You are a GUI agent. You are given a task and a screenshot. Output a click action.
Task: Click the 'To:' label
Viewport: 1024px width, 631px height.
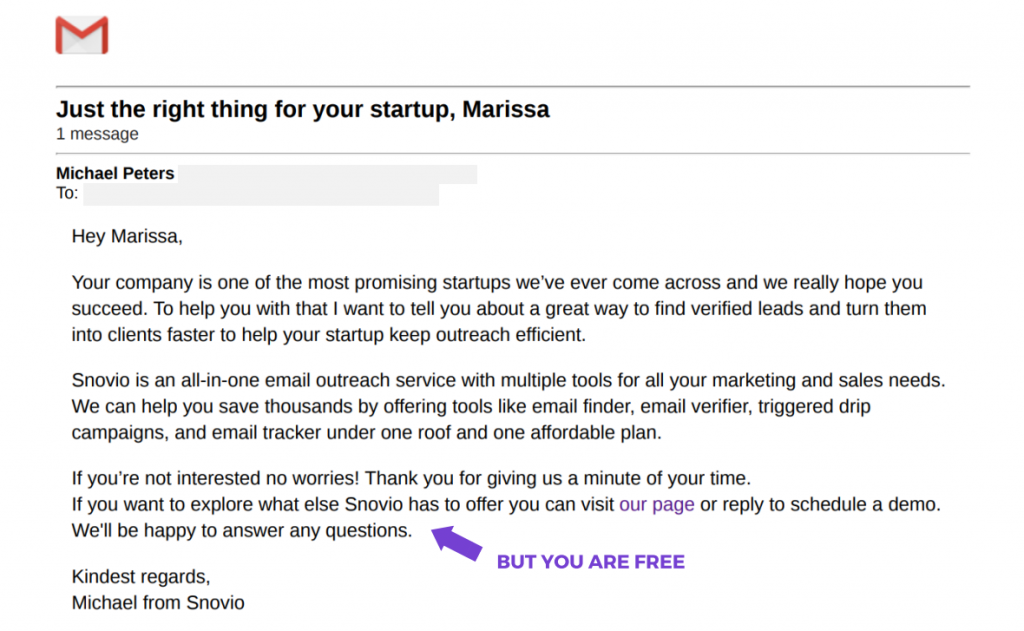67,193
